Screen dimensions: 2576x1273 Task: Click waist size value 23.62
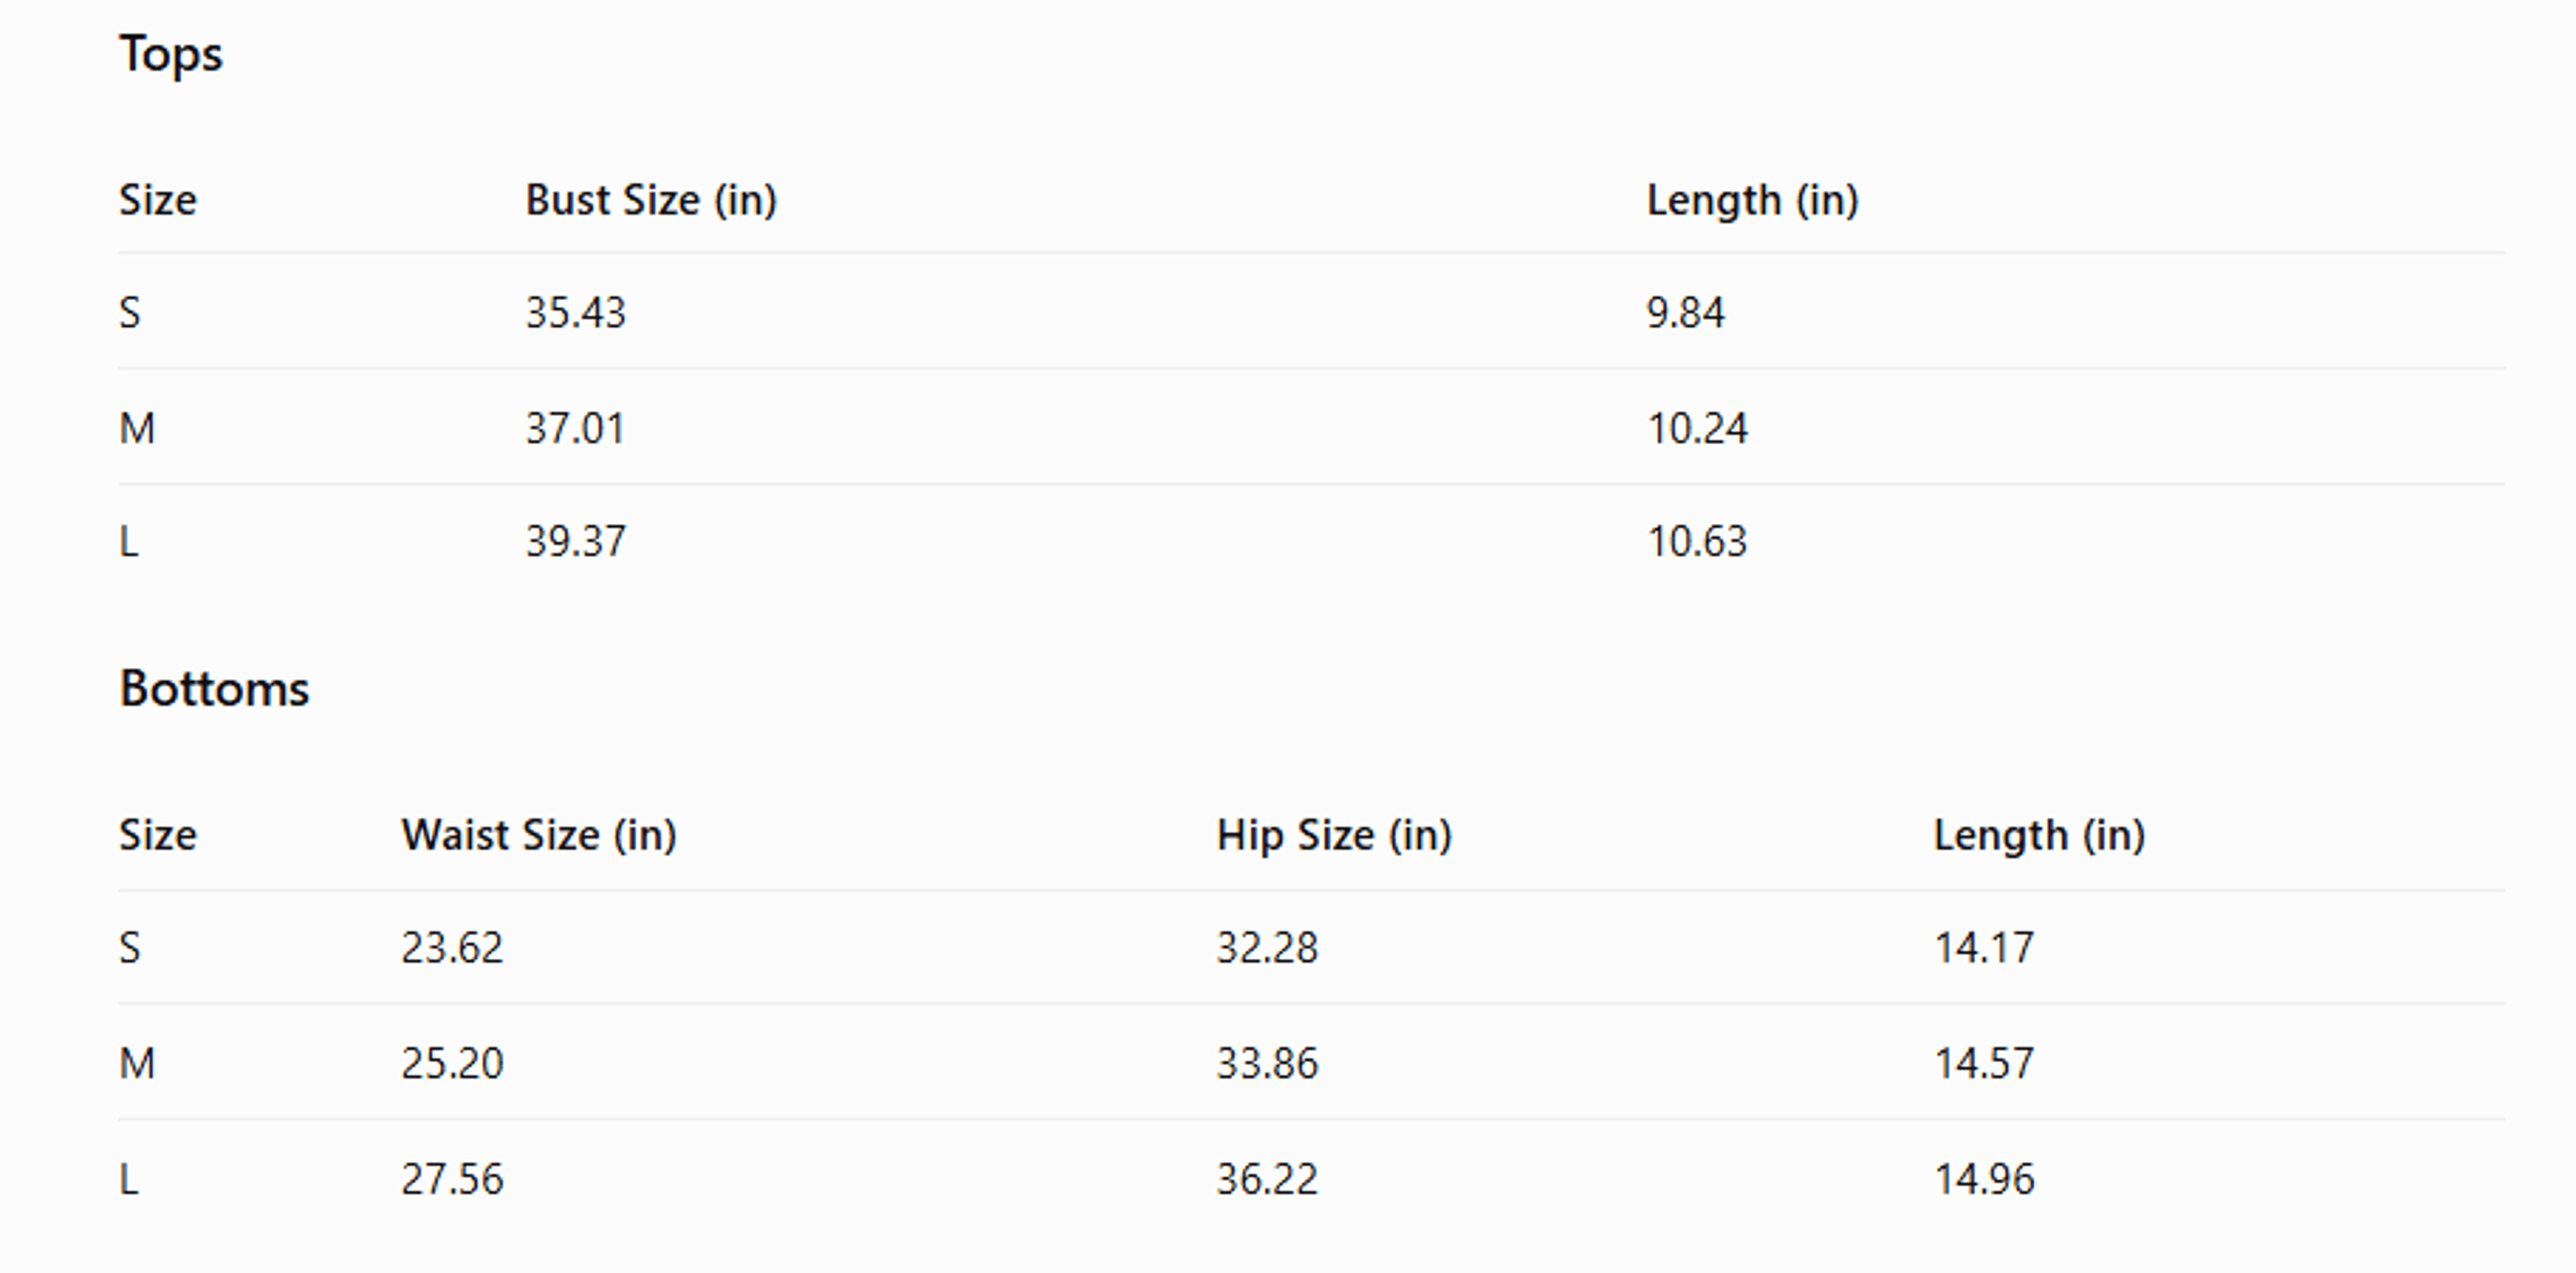point(452,948)
